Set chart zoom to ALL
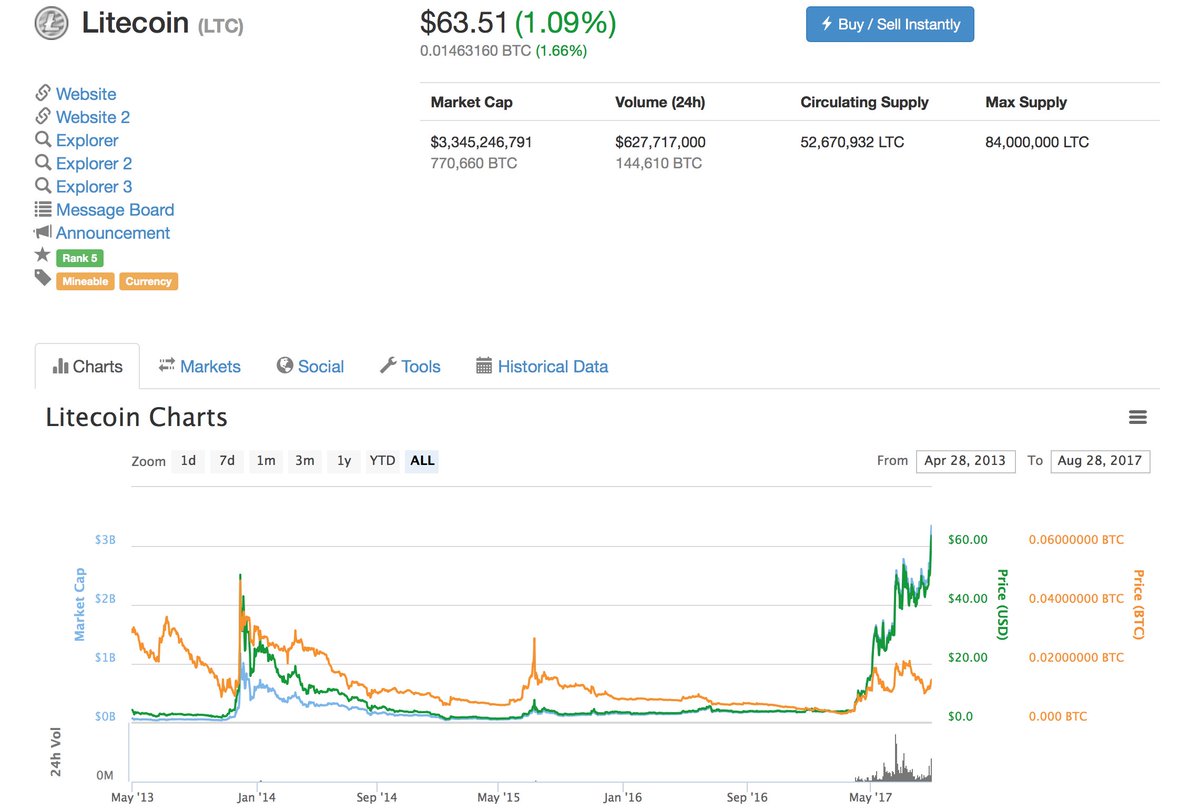This screenshot has height=810, width=1200. pyautogui.click(x=423, y=461)
